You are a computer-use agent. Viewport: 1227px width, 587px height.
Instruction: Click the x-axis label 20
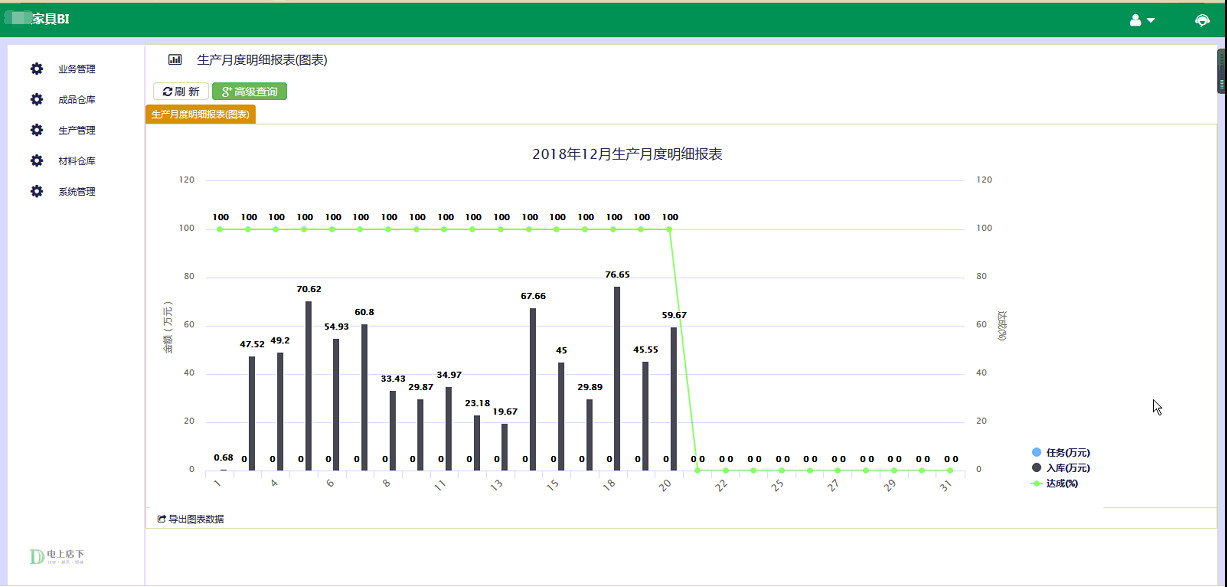click(666, 484)
